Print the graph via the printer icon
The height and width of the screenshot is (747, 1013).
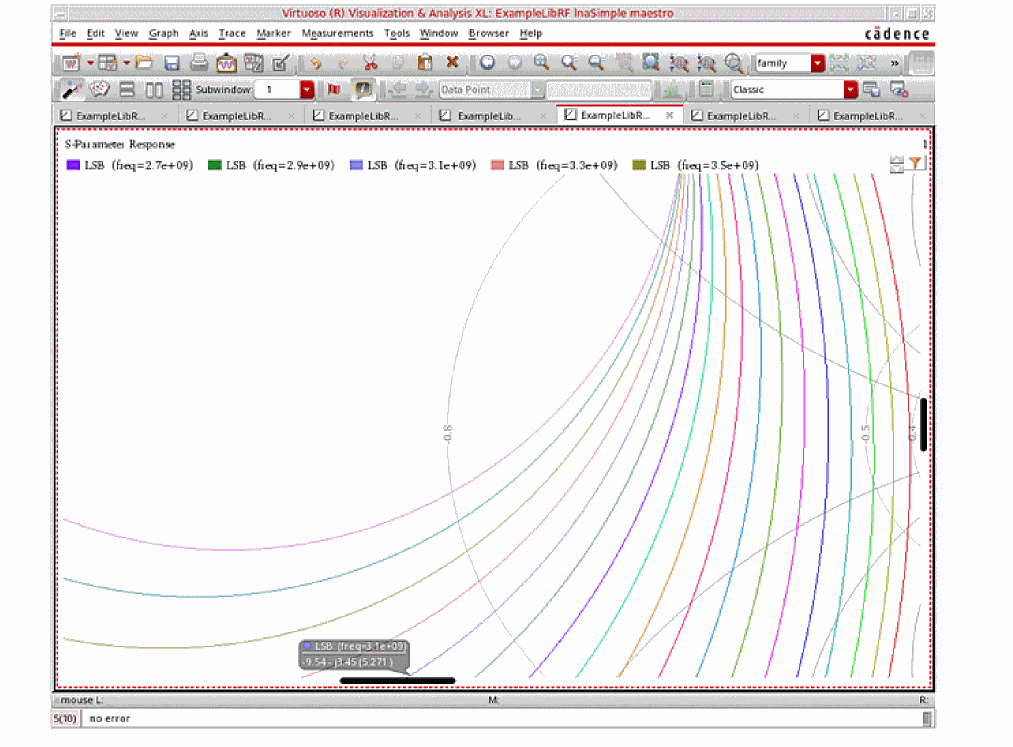pyautogui.click(x=199, y=63)
